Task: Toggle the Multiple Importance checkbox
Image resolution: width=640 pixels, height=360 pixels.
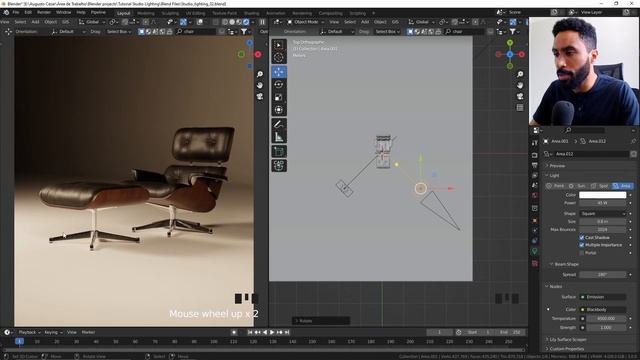Action: 582,245
